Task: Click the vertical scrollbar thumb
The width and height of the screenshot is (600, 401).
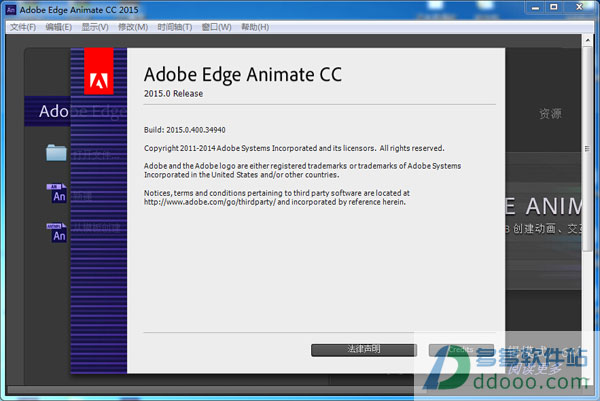Action: pyautogui.click(x=588, y=148)
